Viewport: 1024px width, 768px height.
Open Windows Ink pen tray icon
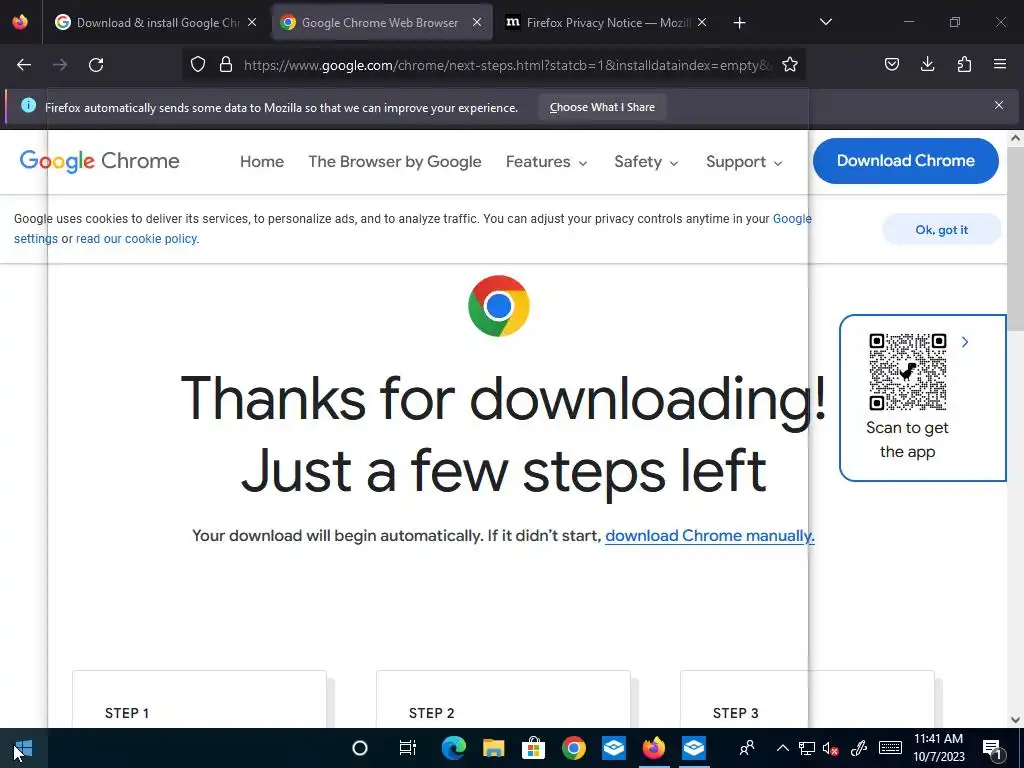click(x=859, y=748)
